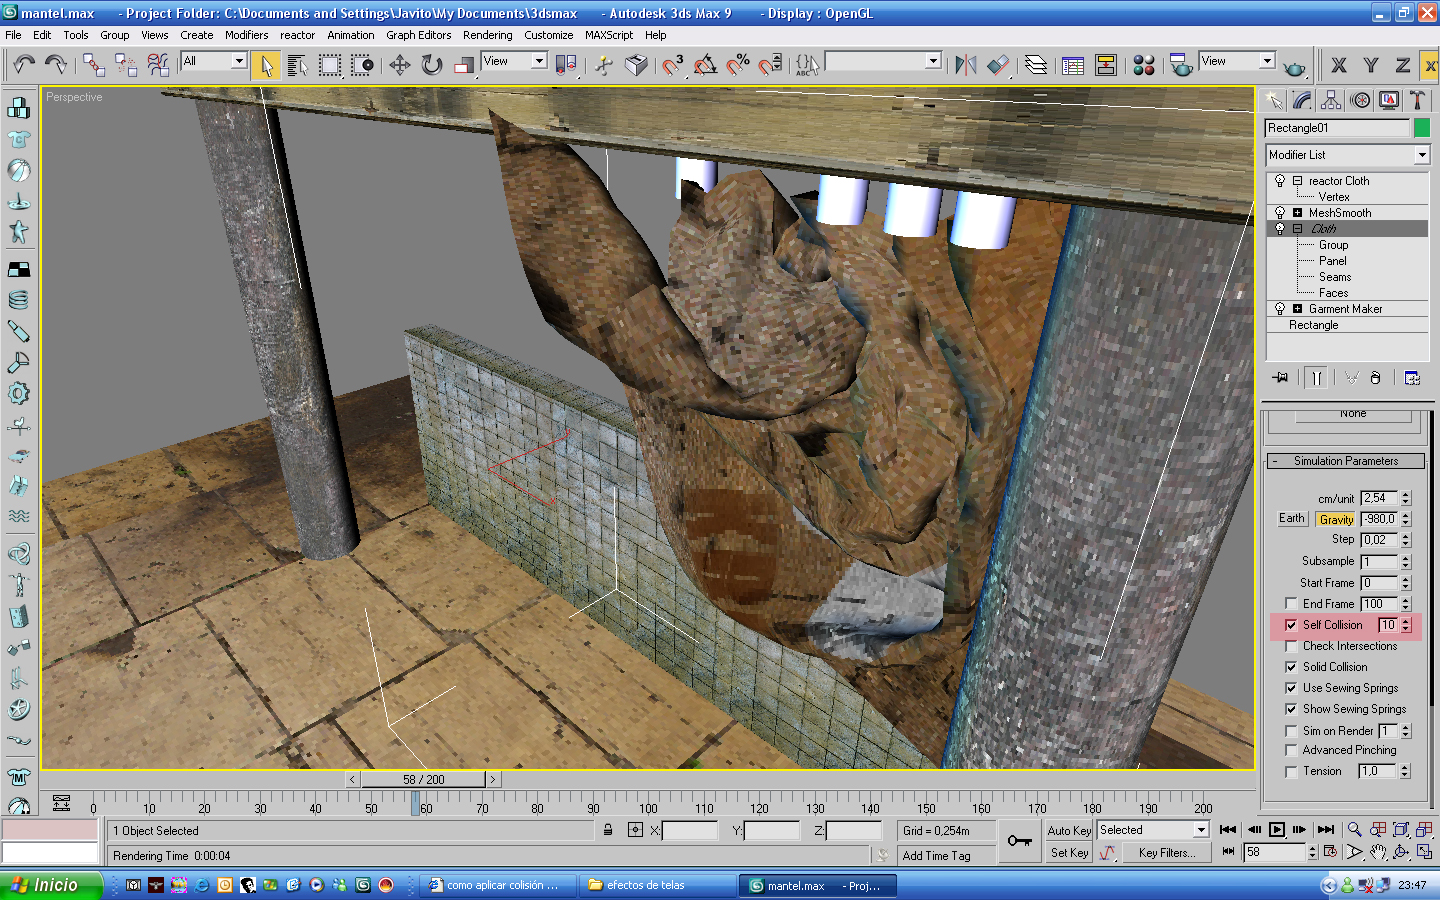Image resolution: width=1440 pixels, height=900 pixels.
Task: Open the Display command panel tab
Action: (1389, 100)
